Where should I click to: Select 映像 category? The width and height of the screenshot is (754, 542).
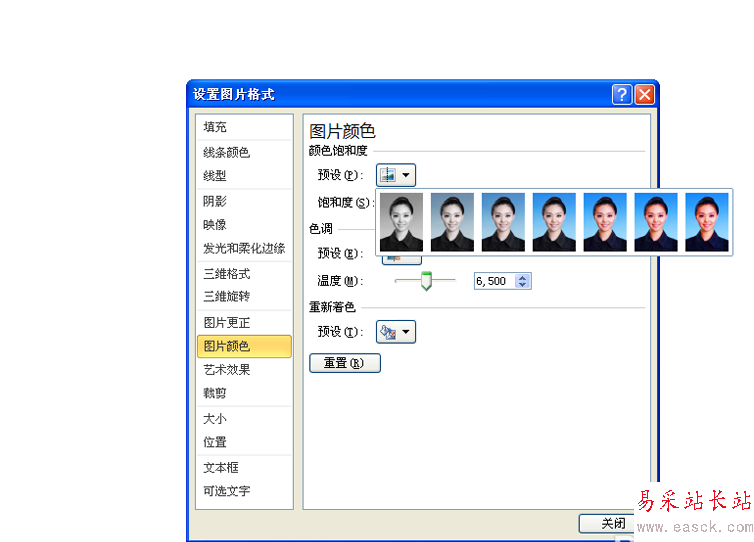point(244,225)
